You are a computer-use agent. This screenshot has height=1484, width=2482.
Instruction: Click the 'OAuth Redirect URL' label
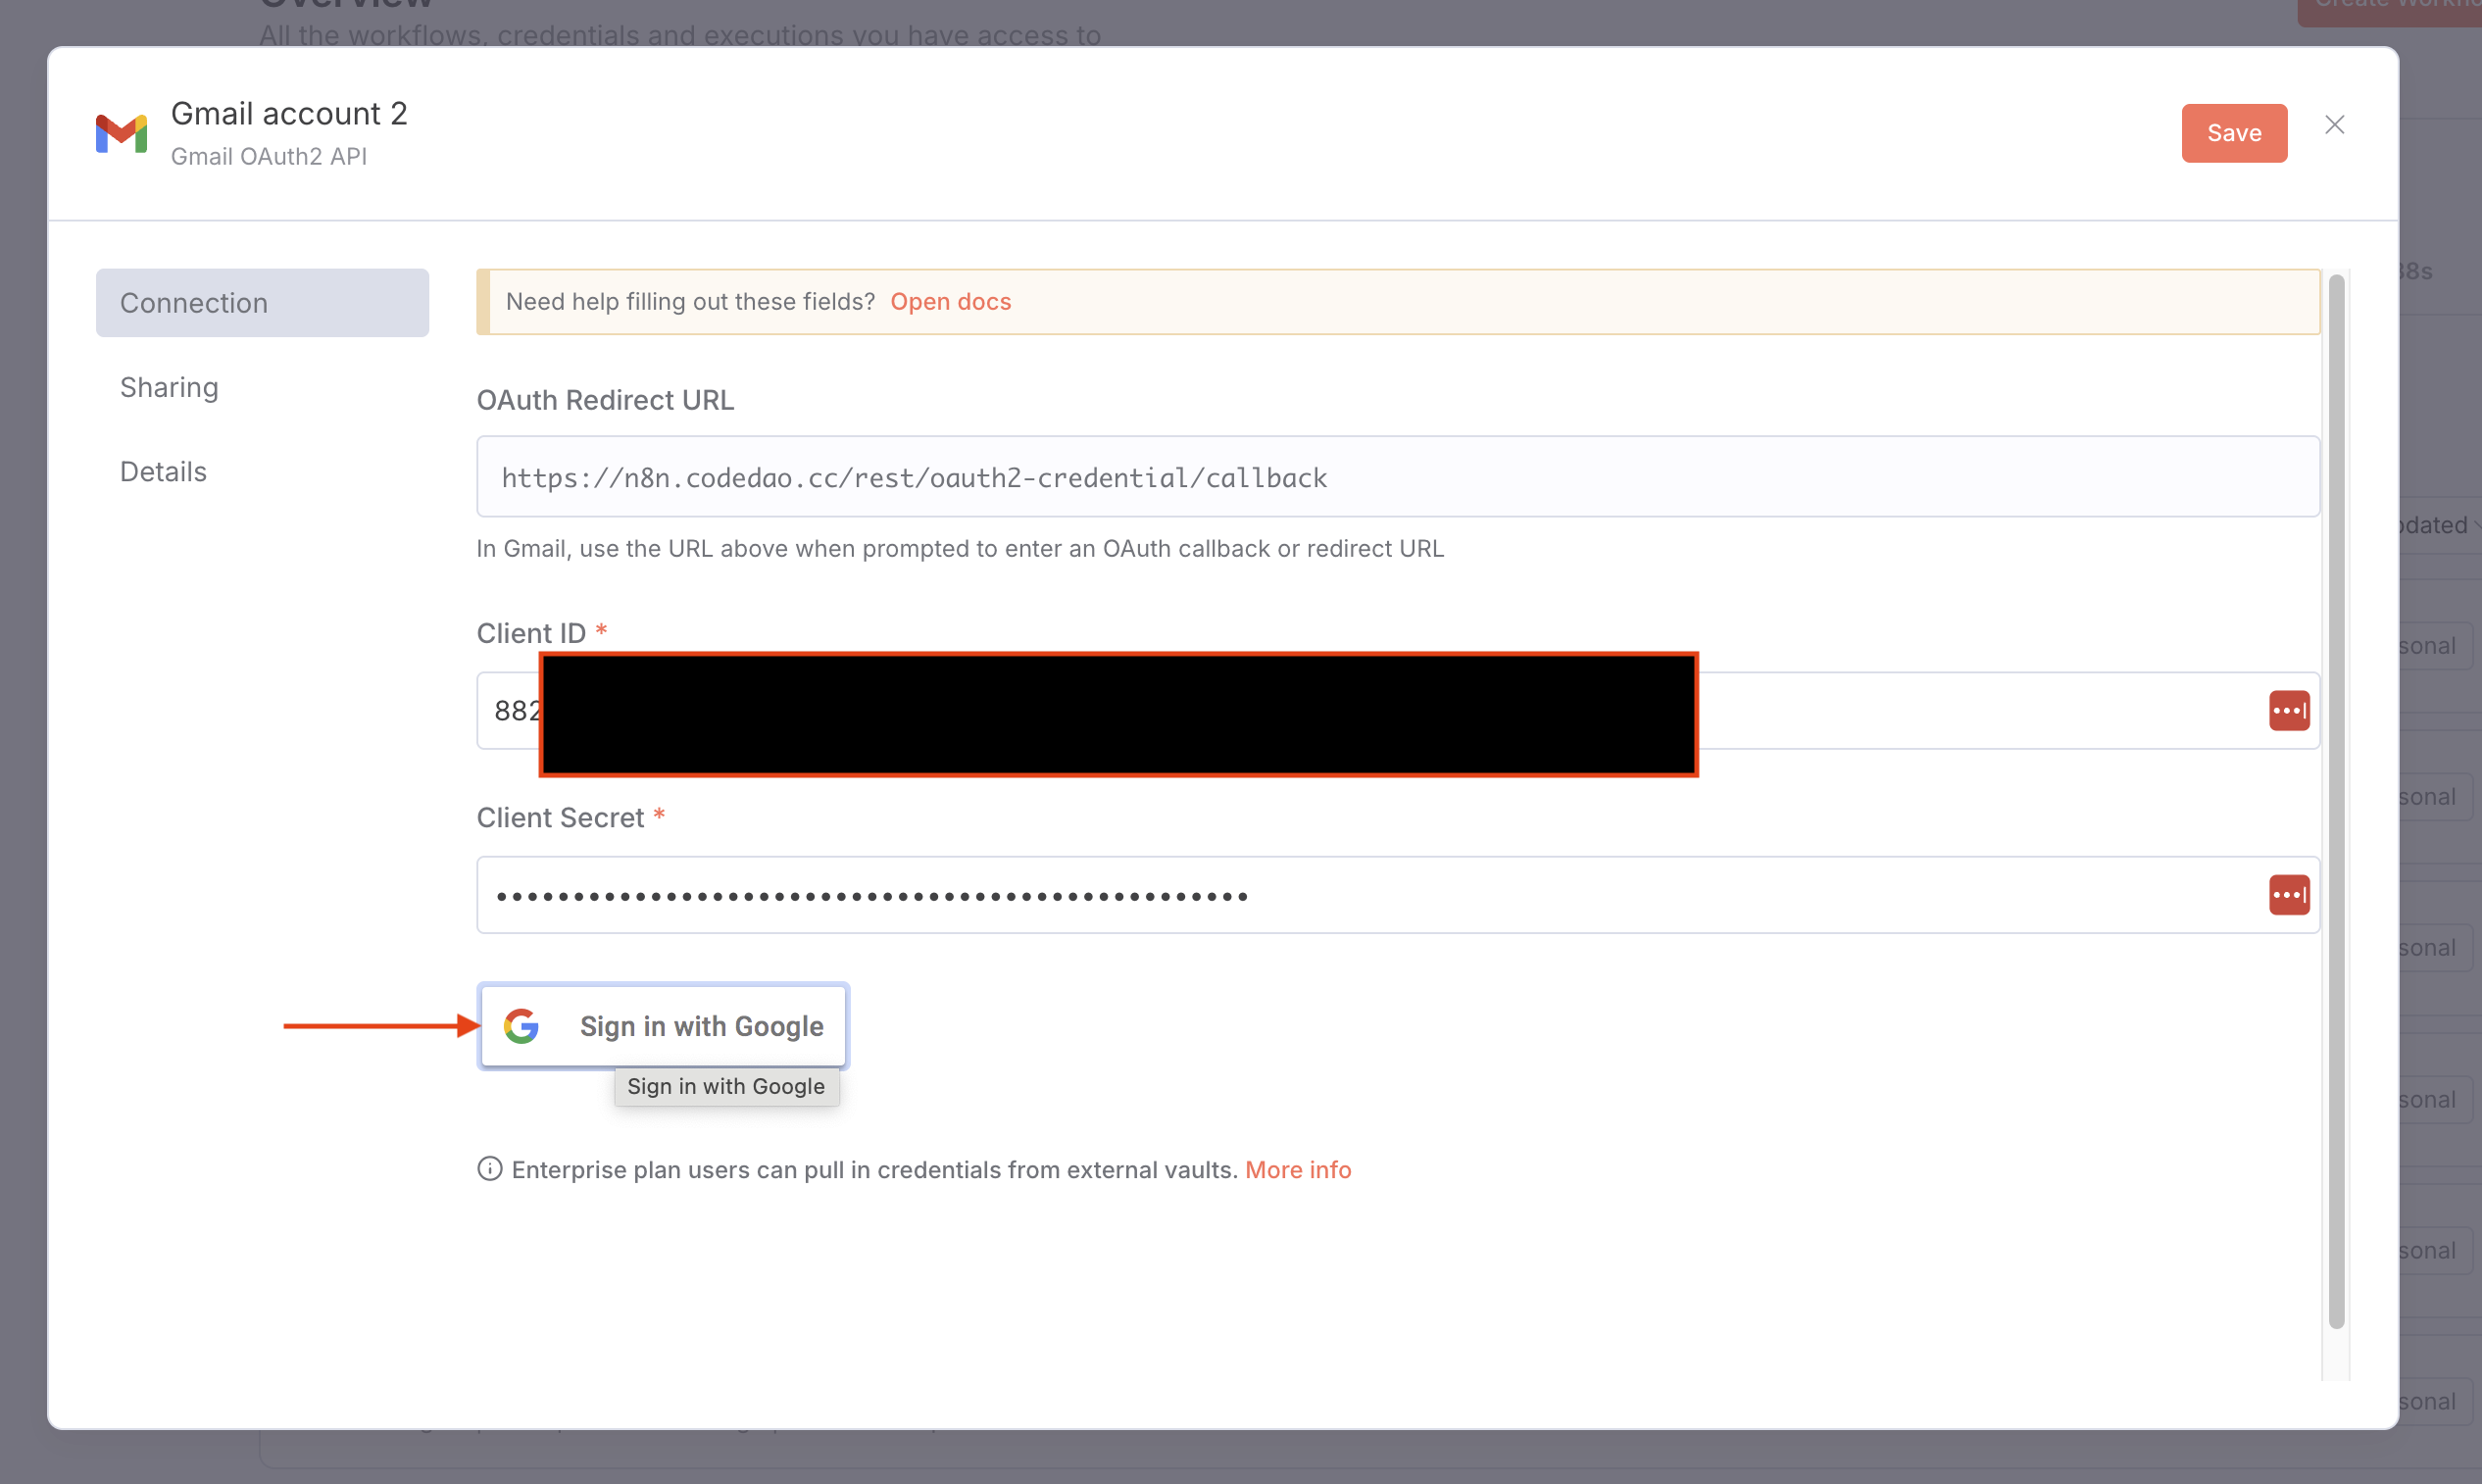point(605,400)
